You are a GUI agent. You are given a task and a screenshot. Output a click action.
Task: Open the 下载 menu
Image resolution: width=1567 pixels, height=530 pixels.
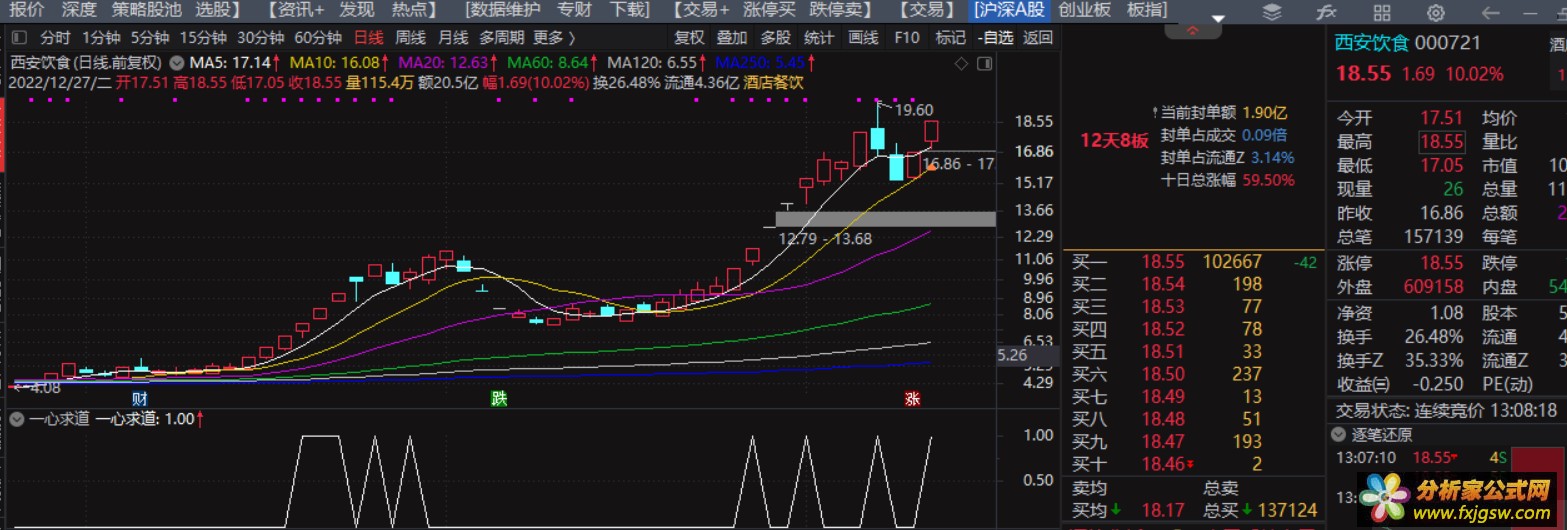point(629,10)
